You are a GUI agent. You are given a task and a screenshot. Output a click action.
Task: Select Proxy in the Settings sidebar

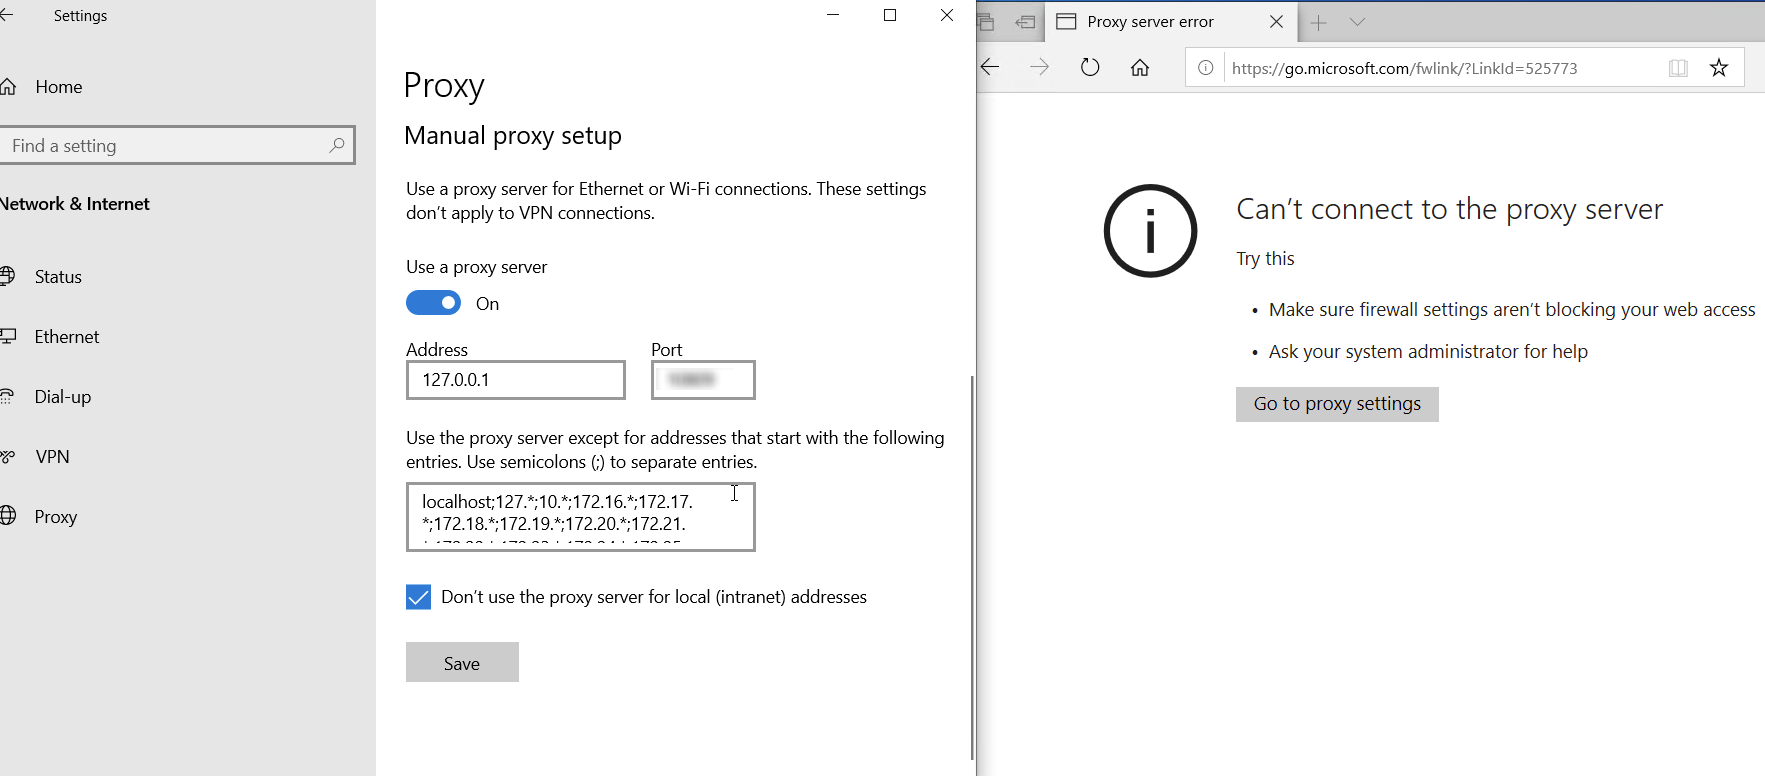click(x=55, y=517)
